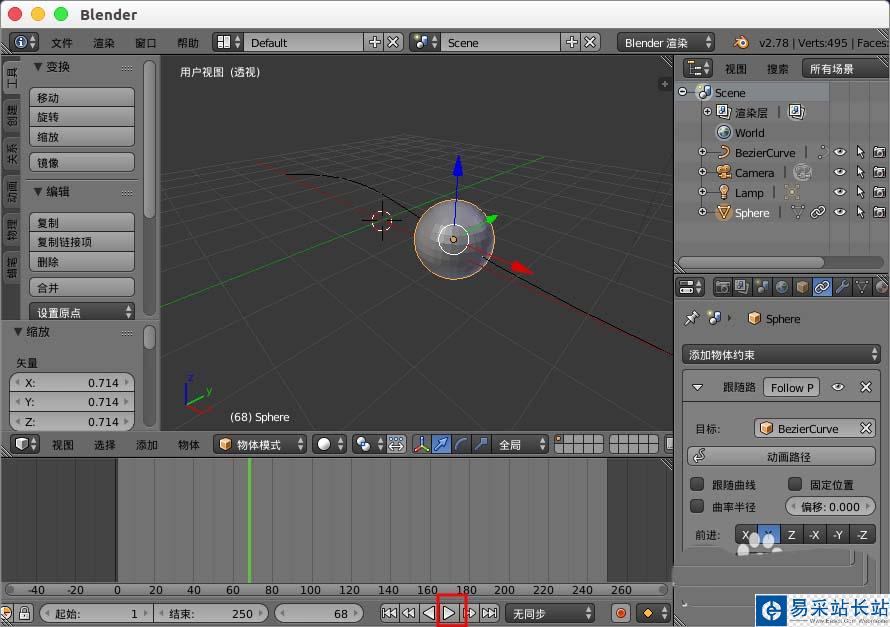Open the 物体模式 mode dropdown
The height and width of the screenshot is (627, 890).
(x=260, y=444)
